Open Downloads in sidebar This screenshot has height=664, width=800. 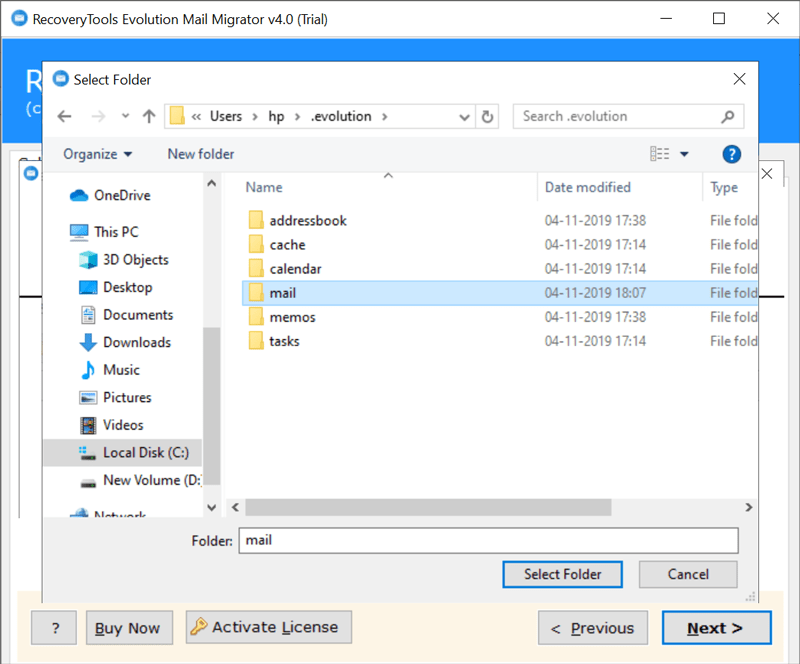click(125, 342)
